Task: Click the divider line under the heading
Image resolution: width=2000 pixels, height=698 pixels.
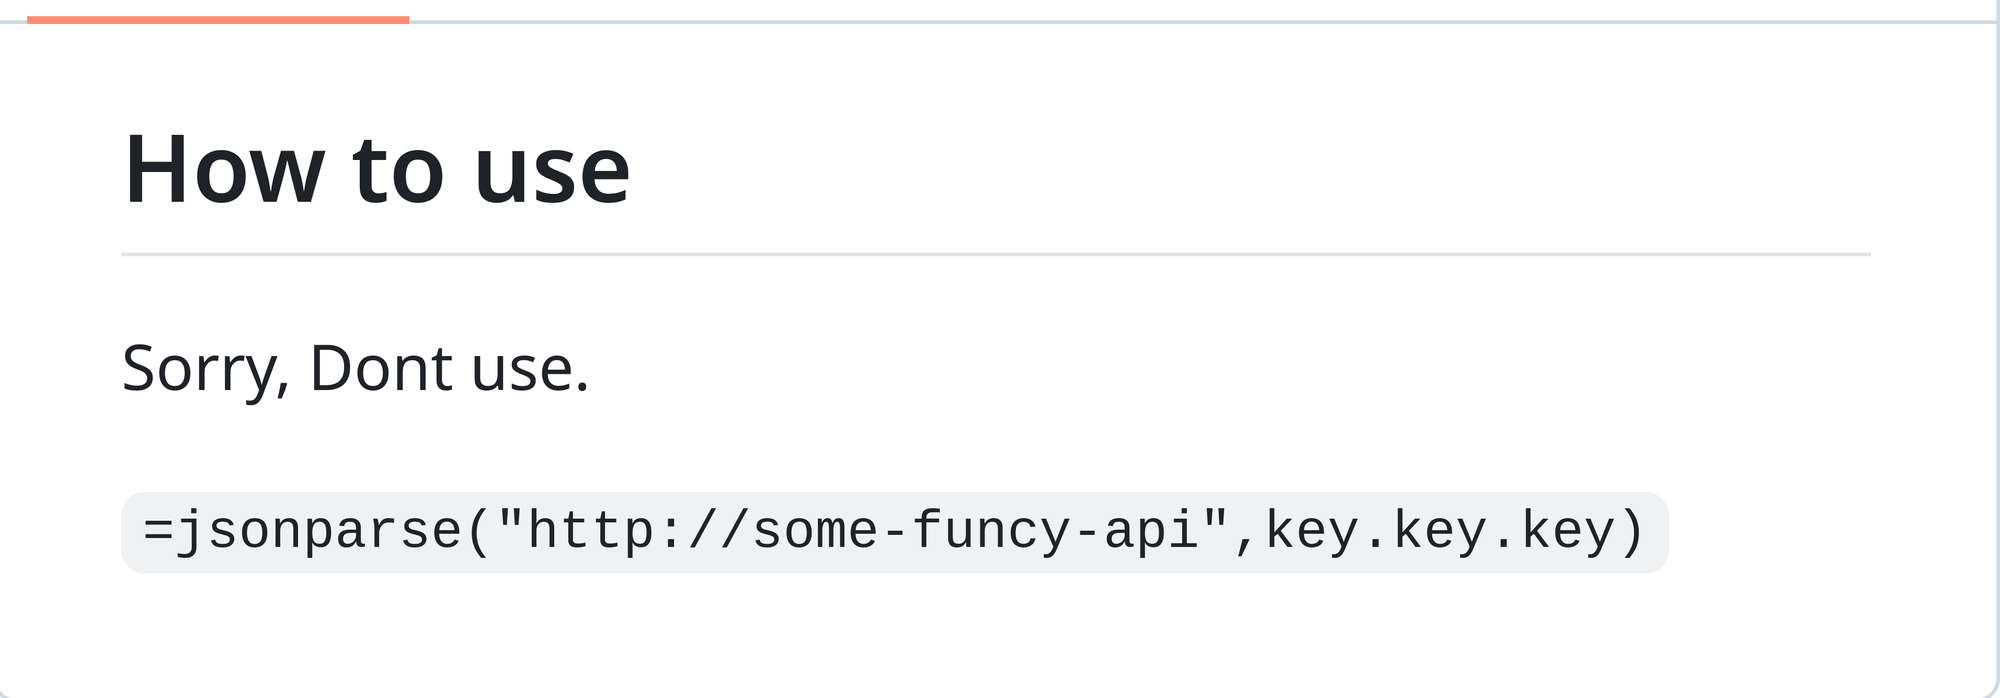Action: pos(995,254)
